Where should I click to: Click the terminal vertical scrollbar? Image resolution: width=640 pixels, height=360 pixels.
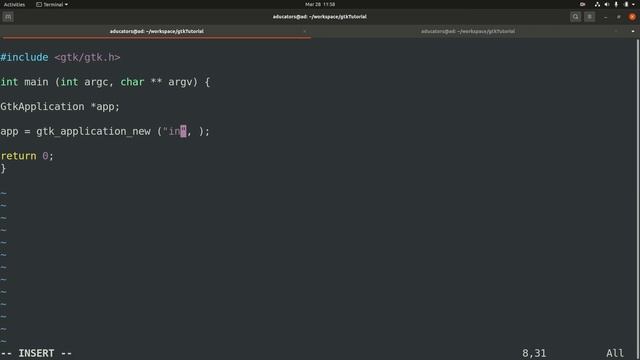tap(638, 199)
